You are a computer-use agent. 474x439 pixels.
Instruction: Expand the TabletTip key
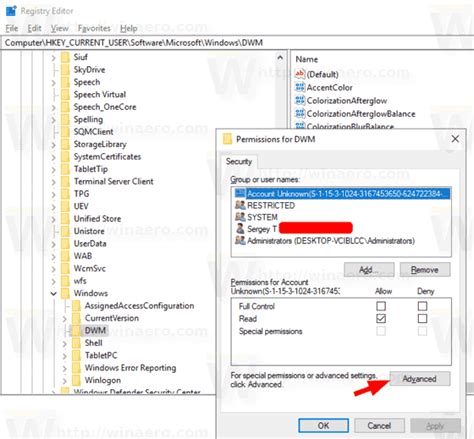click(x=53, y=169)
